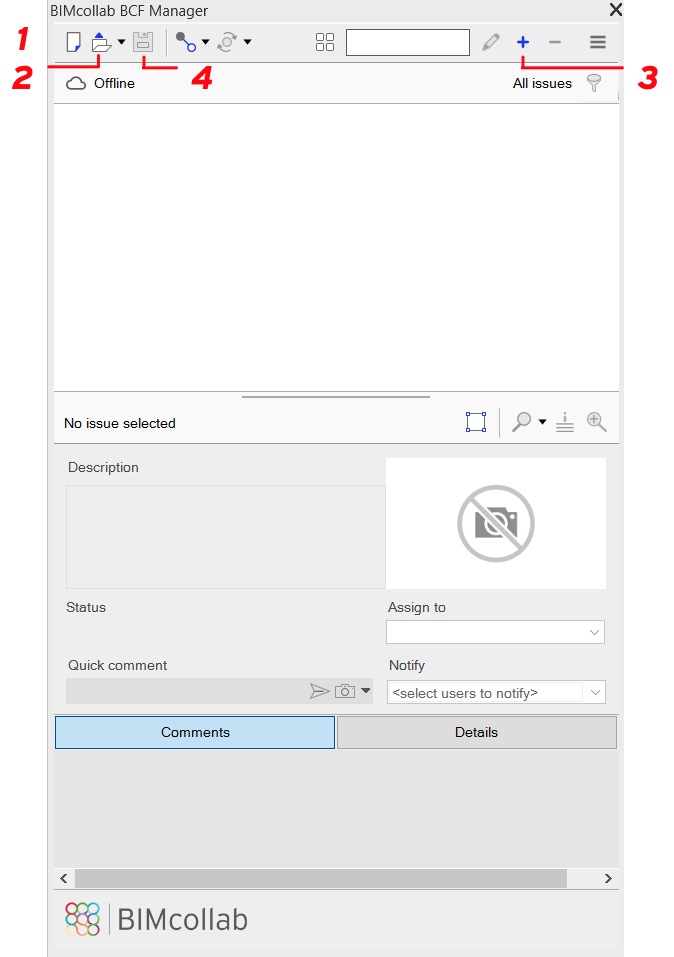The width and height of the screenshot is (674, 957).
Task: Click the horizontal scrollbar left arrow
Action: tap(63, 878)
